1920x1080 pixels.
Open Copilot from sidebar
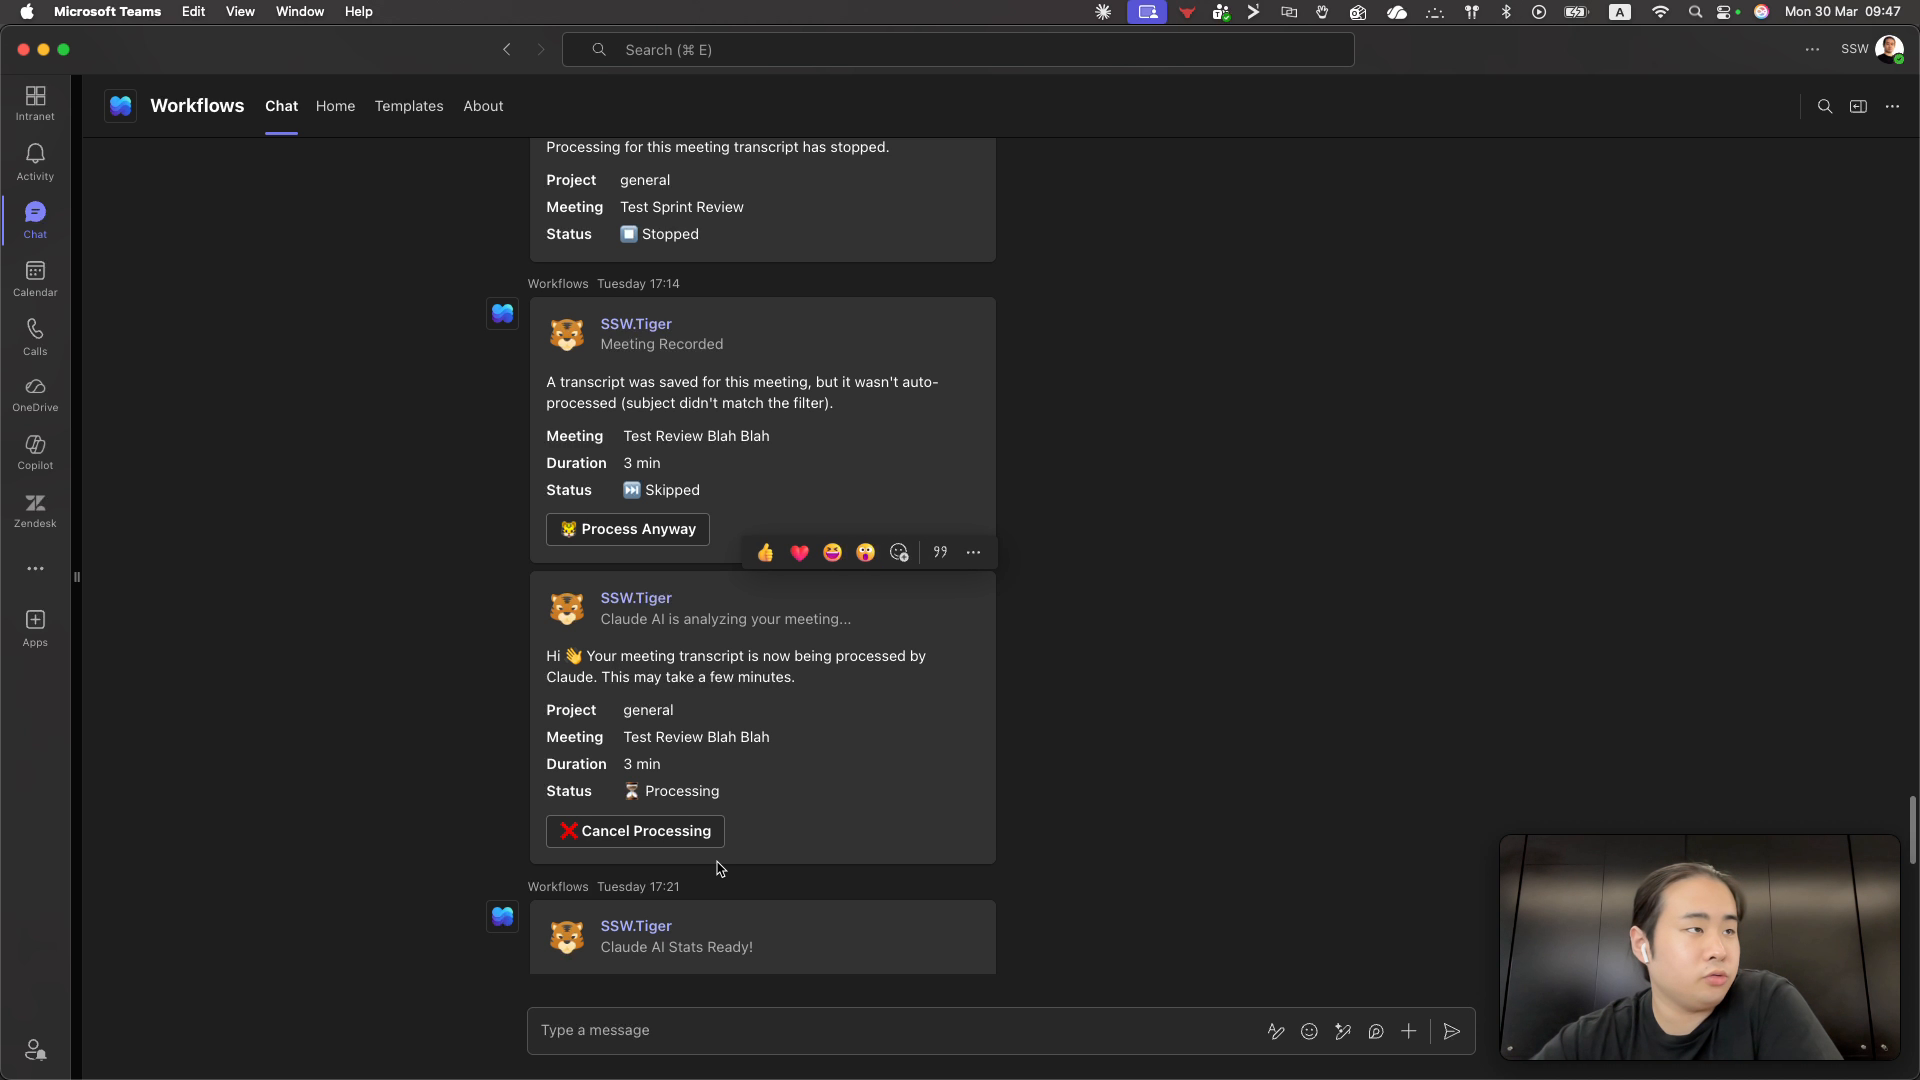35,452
